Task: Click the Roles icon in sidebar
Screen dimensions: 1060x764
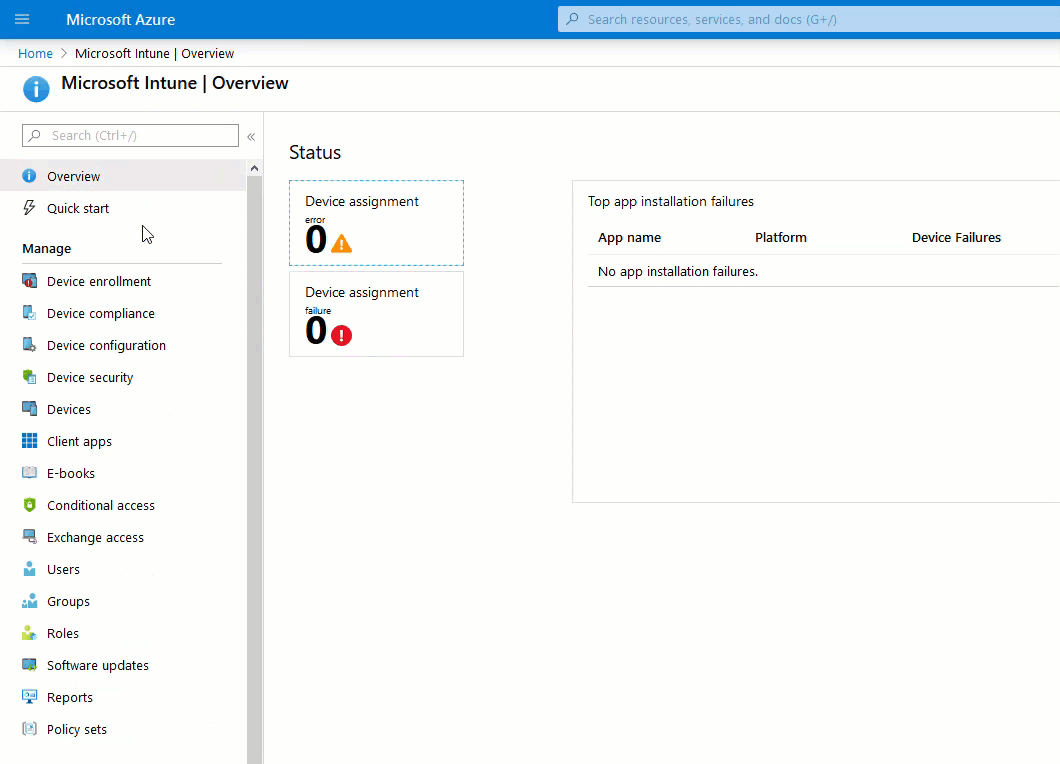Action: (29, 633)
